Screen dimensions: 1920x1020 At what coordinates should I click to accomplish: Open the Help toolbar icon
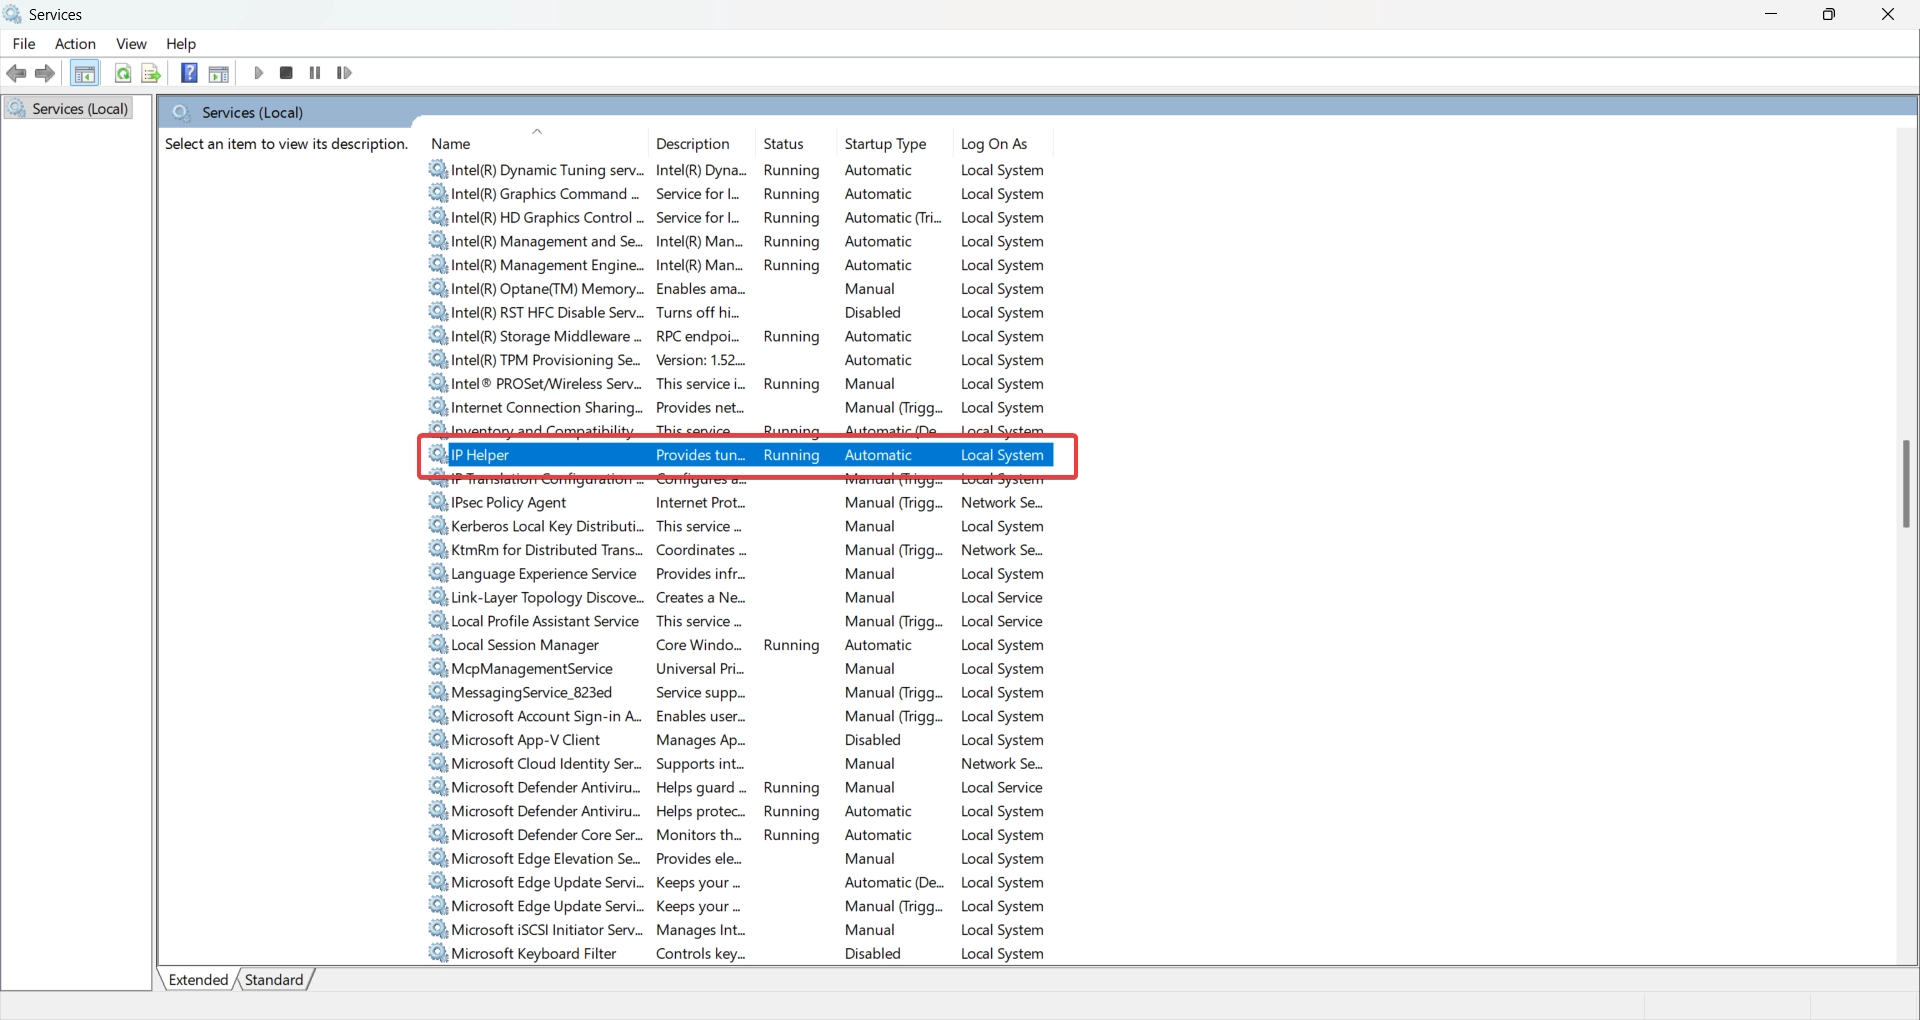pos(189,73)
